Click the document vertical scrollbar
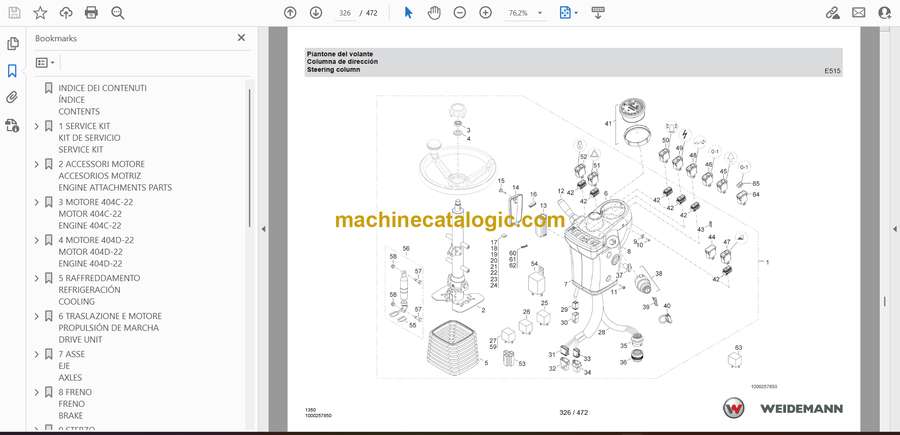The image size is (900, 435). click(885, 301)
